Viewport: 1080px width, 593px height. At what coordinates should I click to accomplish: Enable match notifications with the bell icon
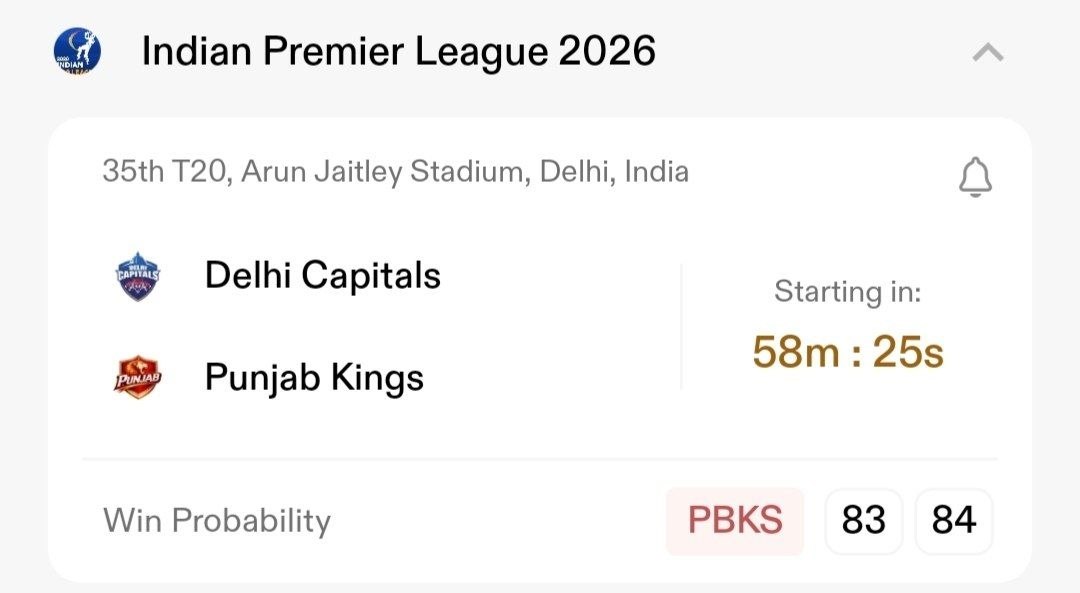[x=975, y=178]
